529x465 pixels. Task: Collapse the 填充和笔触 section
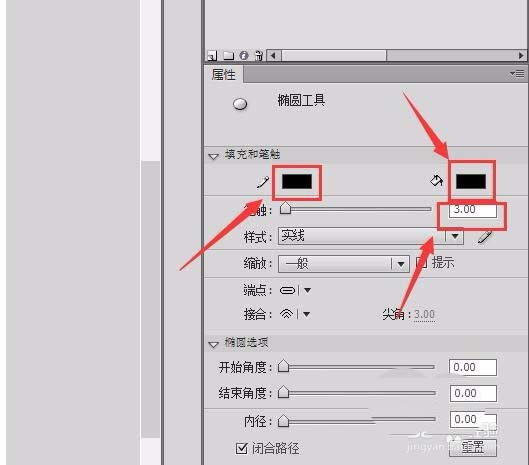coord(214,156)
